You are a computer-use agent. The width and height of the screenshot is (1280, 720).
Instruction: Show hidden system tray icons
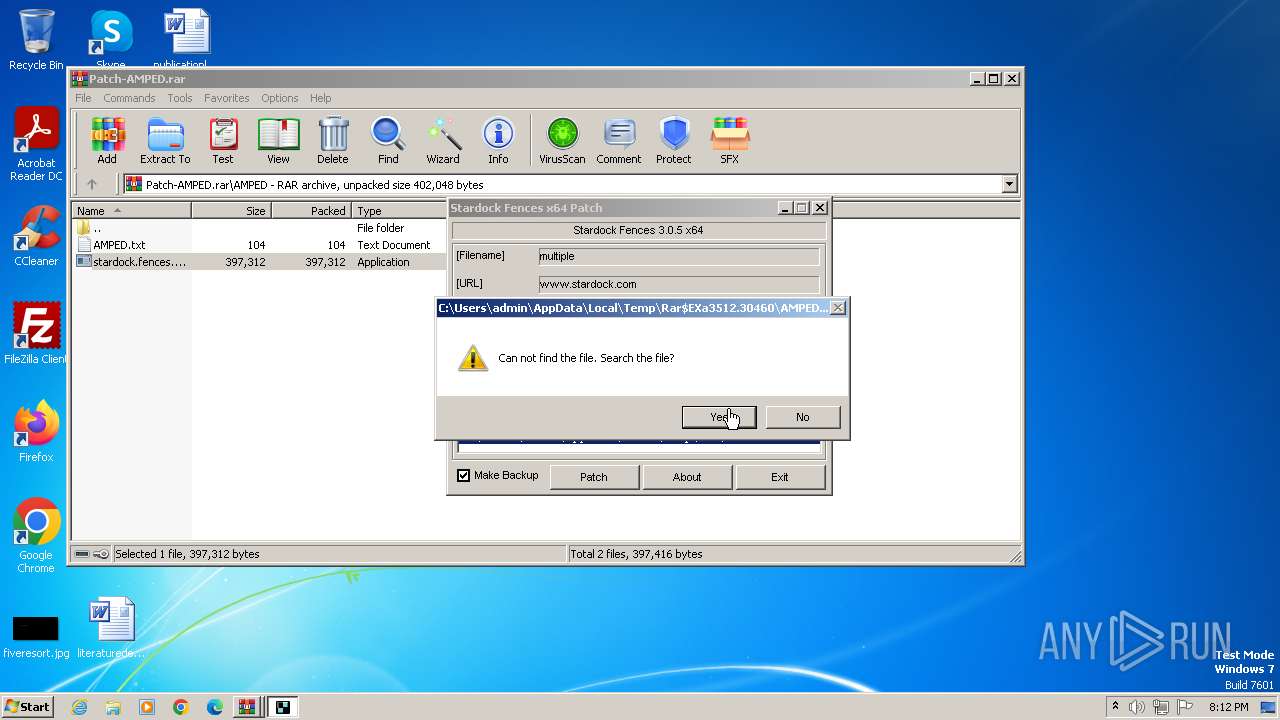tap(1115, 707)
